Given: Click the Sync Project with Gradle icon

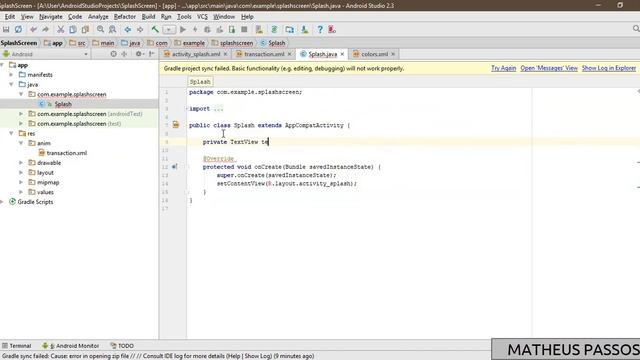Looking at the screenshot, I should point(274,29).
